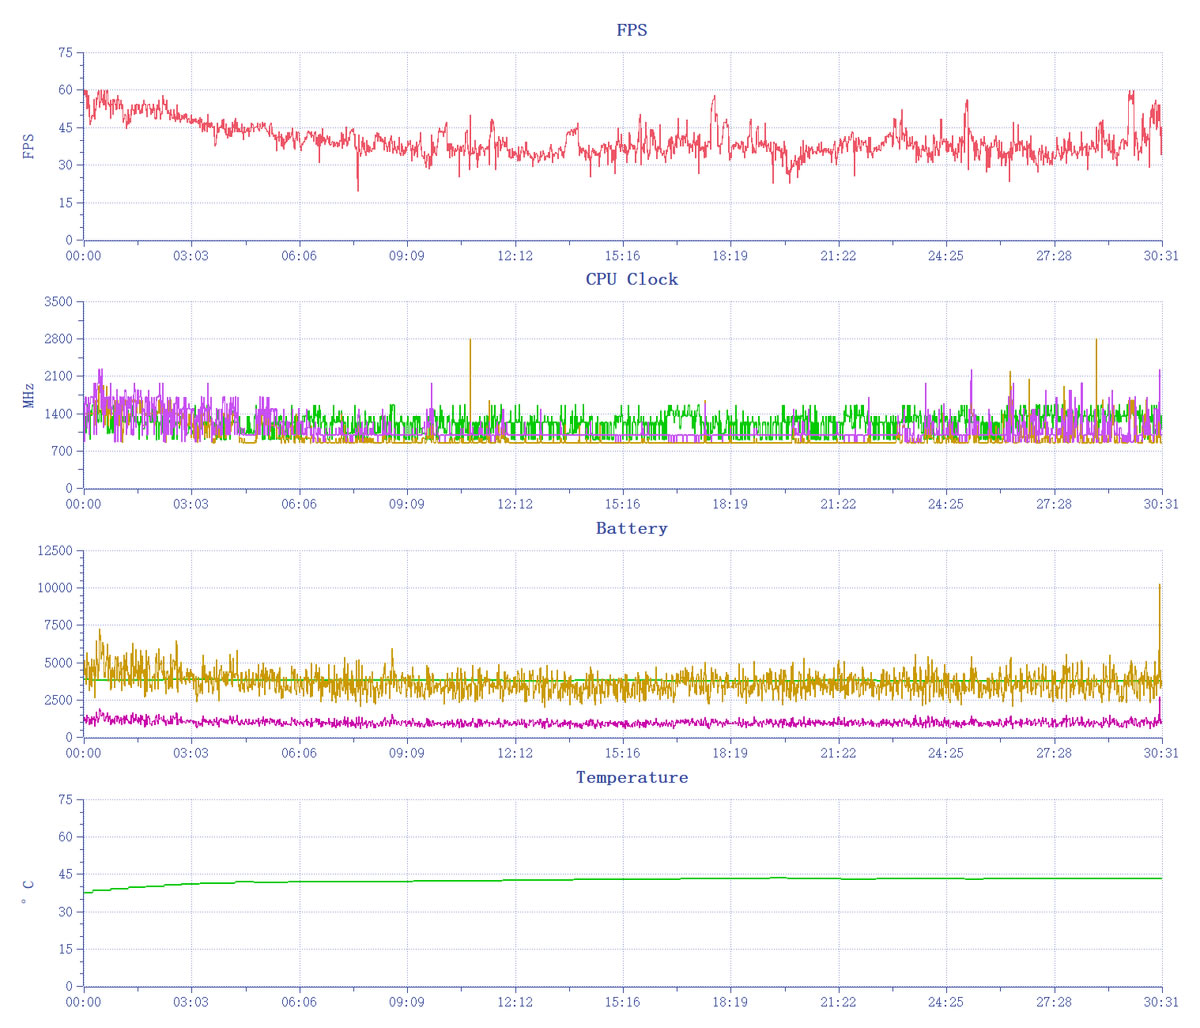Click the MHz axis label
Image resolution: width=1200 pixels, height=1028 pixels.
(x=29, y=395)
